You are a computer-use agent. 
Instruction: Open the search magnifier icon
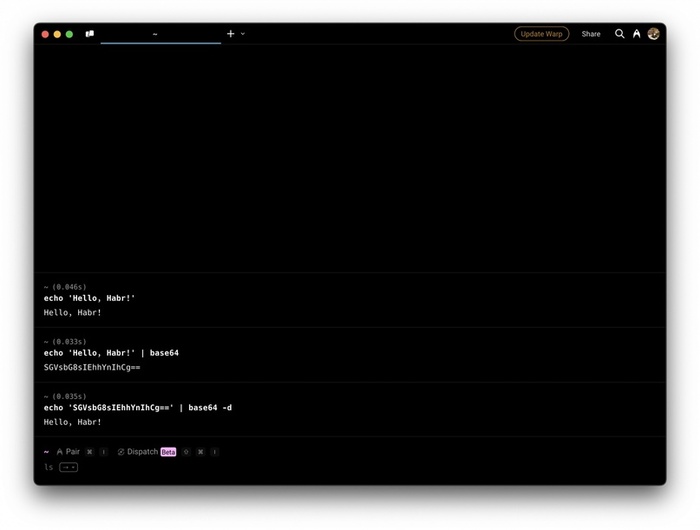coord(619,34)
